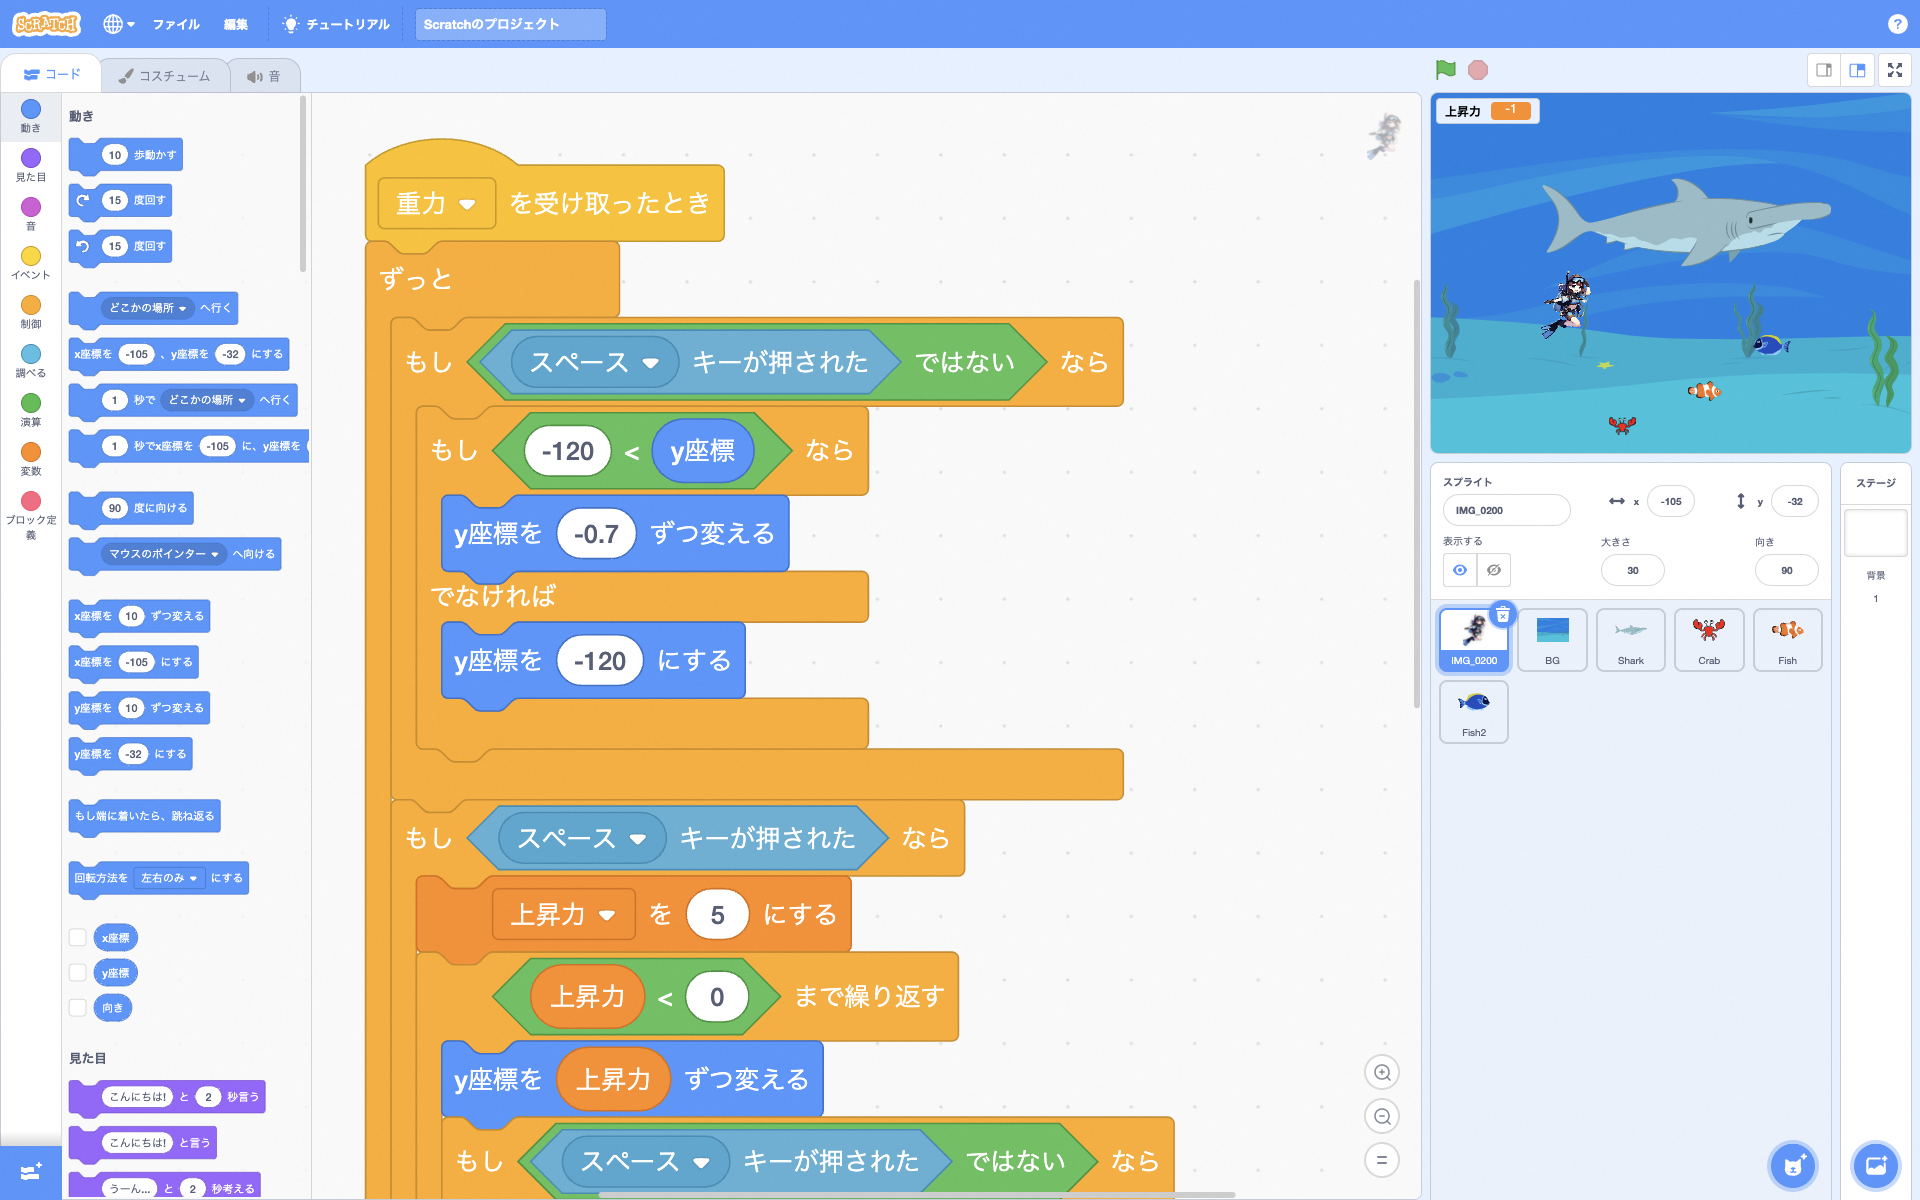The image size is (1920, 1200).
Task: Click the choose a sprite button
Action: [x=1793, y=1165]
